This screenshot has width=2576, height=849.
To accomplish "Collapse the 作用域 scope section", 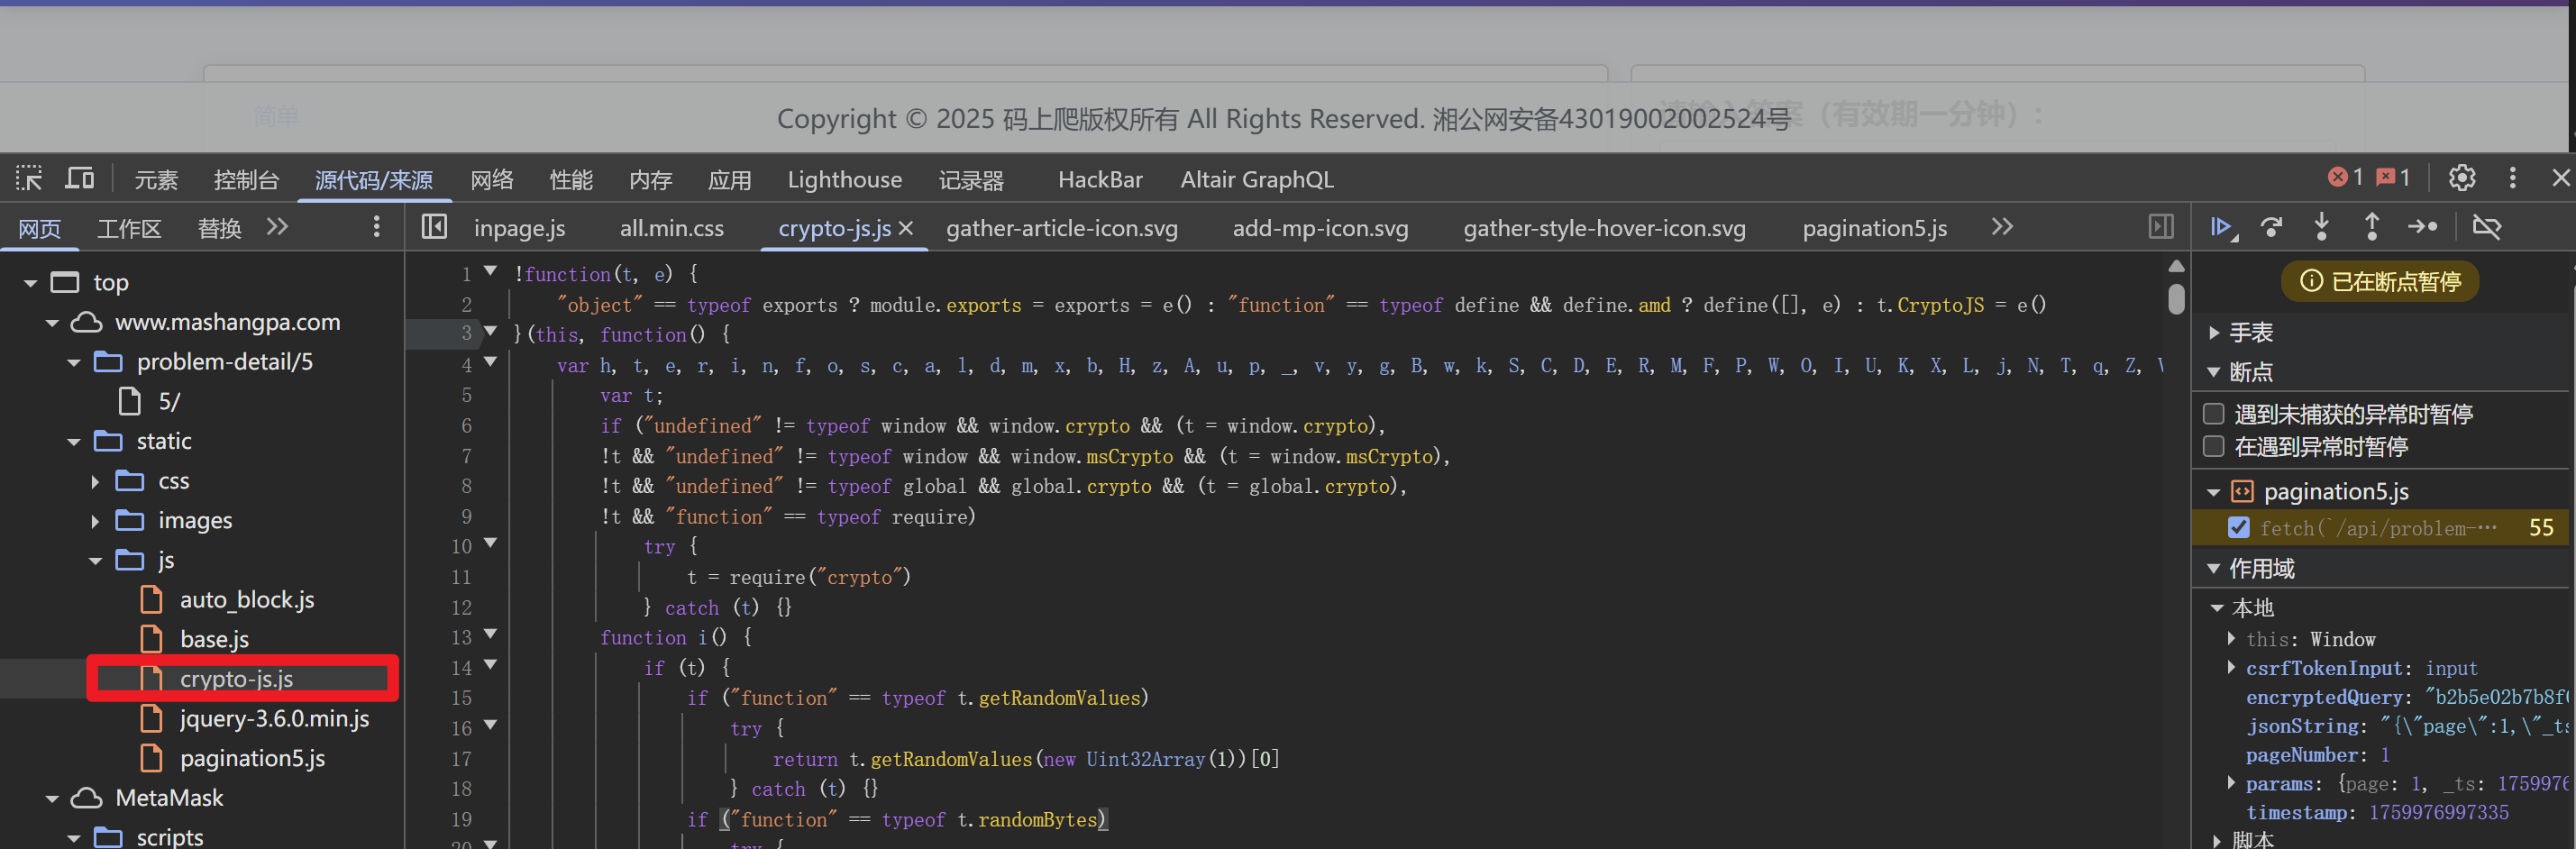I will 2214,569.
